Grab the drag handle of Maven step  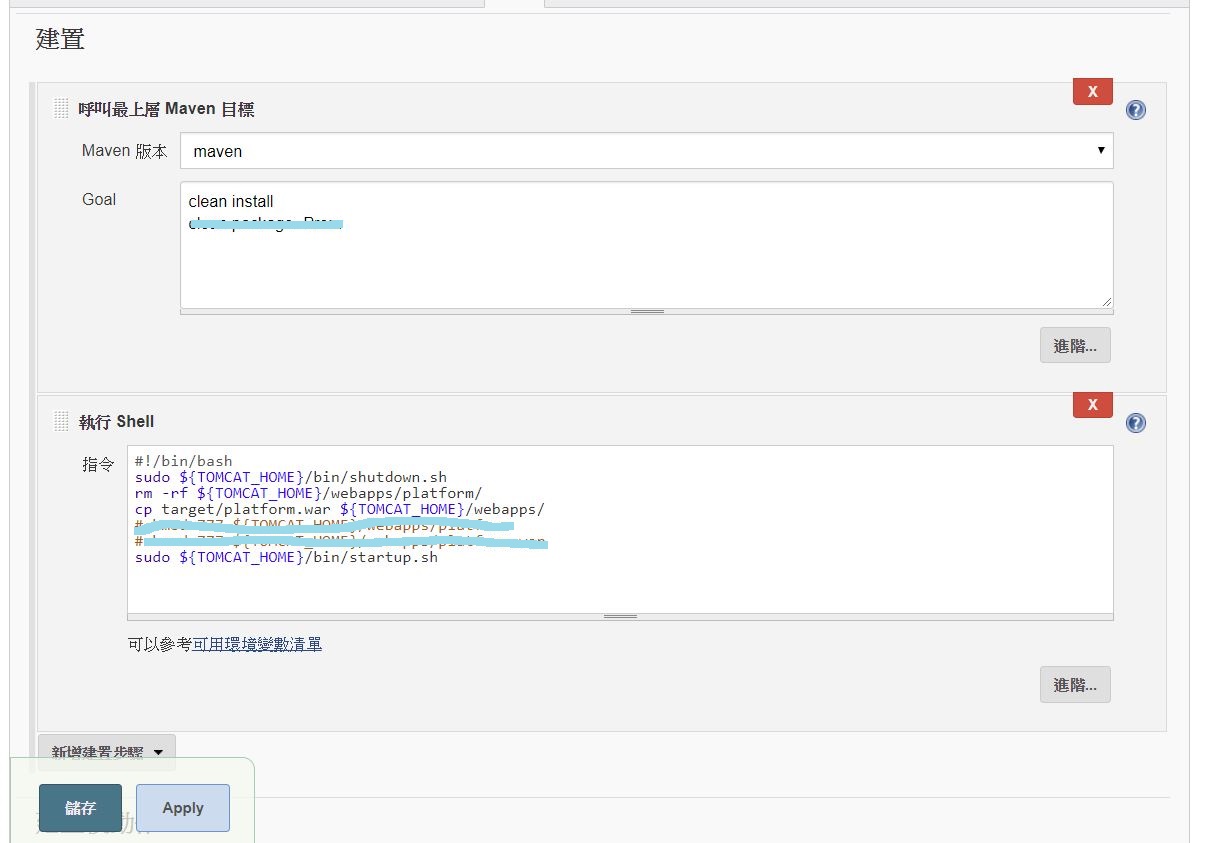62,109
